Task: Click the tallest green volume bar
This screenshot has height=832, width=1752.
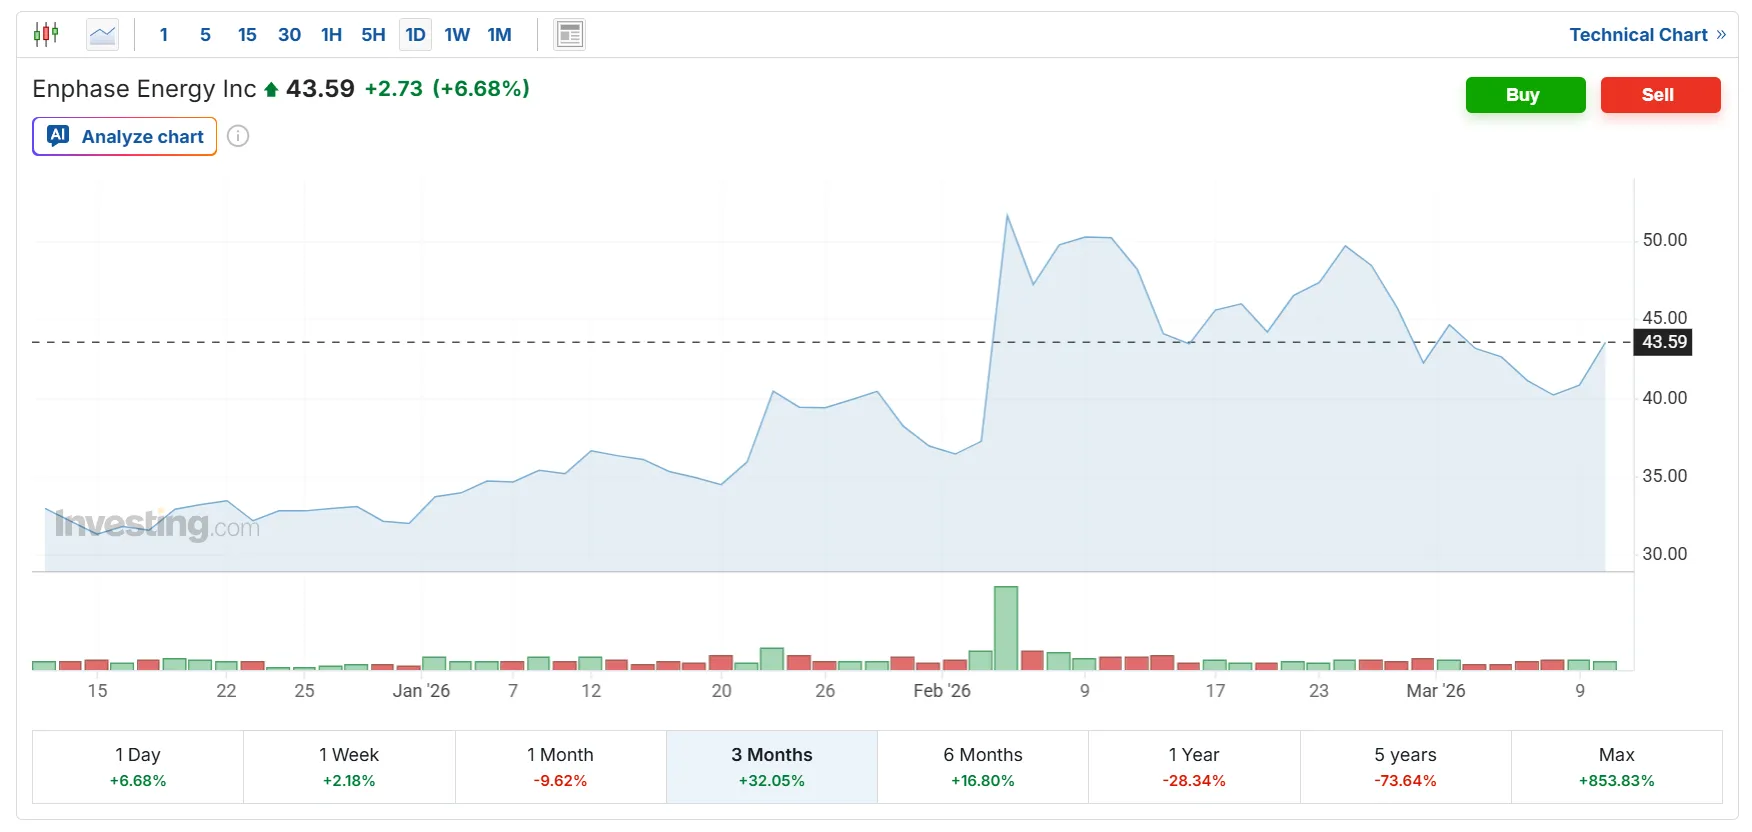Action: (1005, 628)
